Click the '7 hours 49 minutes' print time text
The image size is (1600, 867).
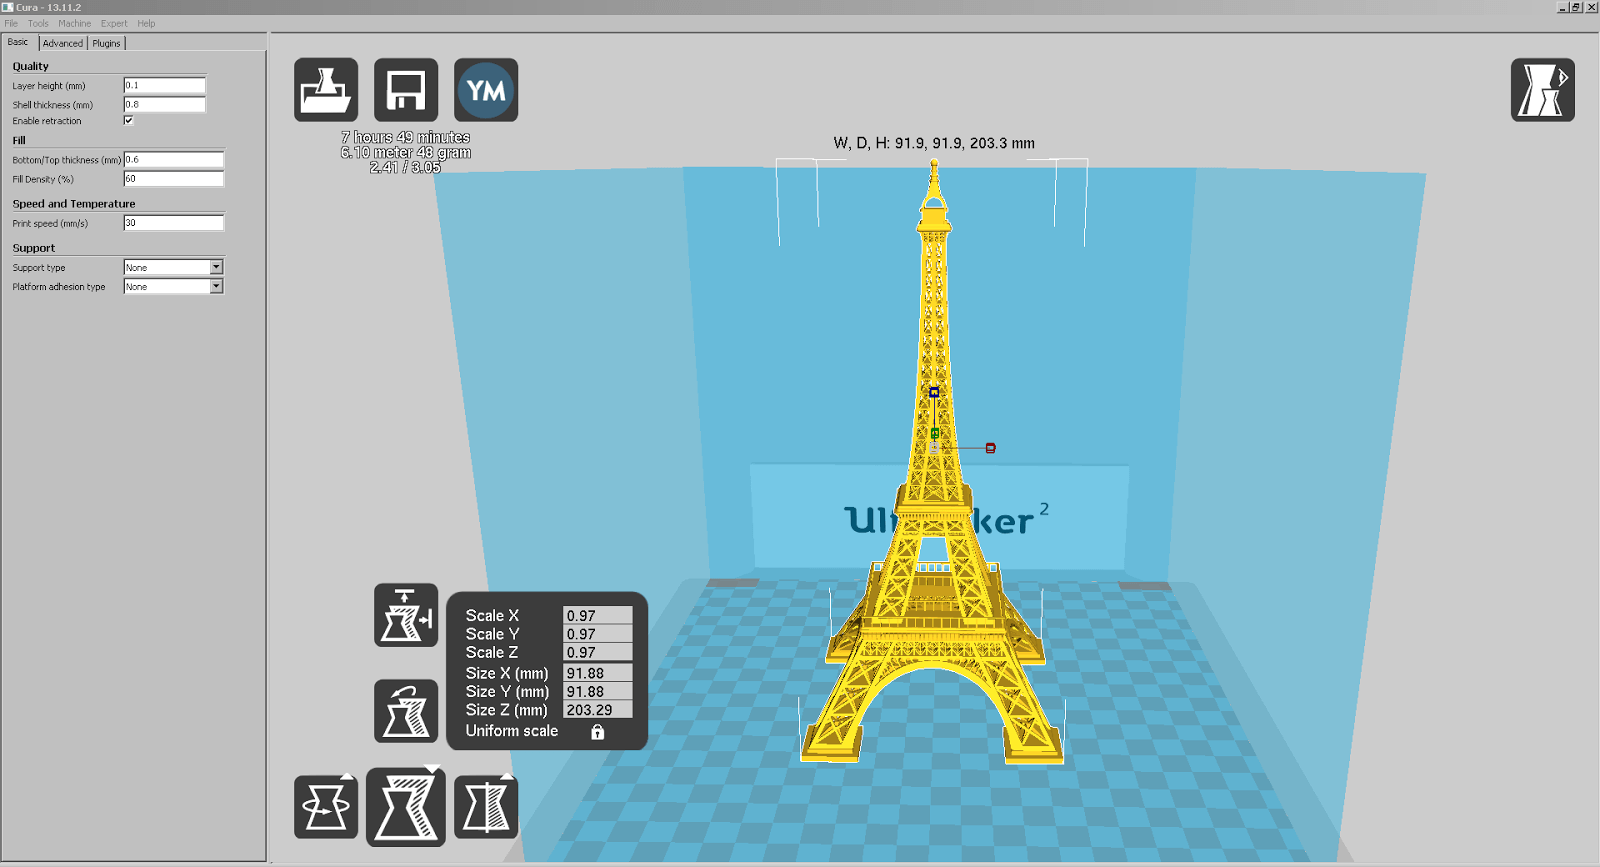[x=406, y=137]
